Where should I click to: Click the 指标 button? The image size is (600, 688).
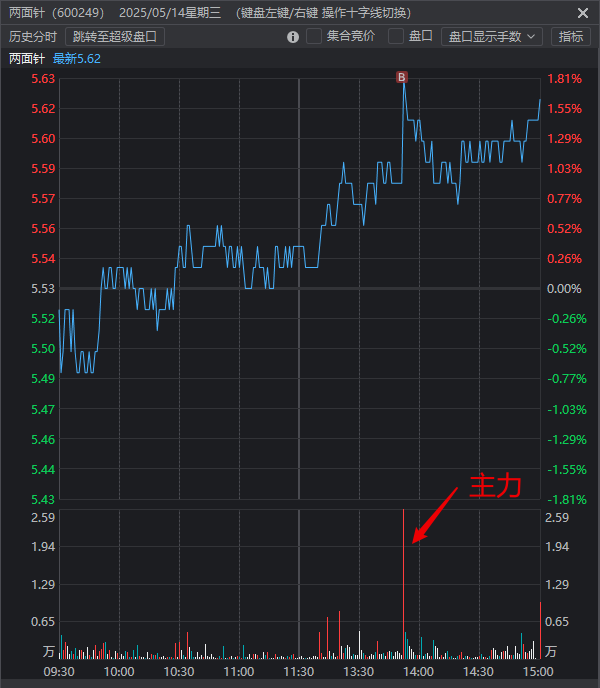tap(571, 37)
